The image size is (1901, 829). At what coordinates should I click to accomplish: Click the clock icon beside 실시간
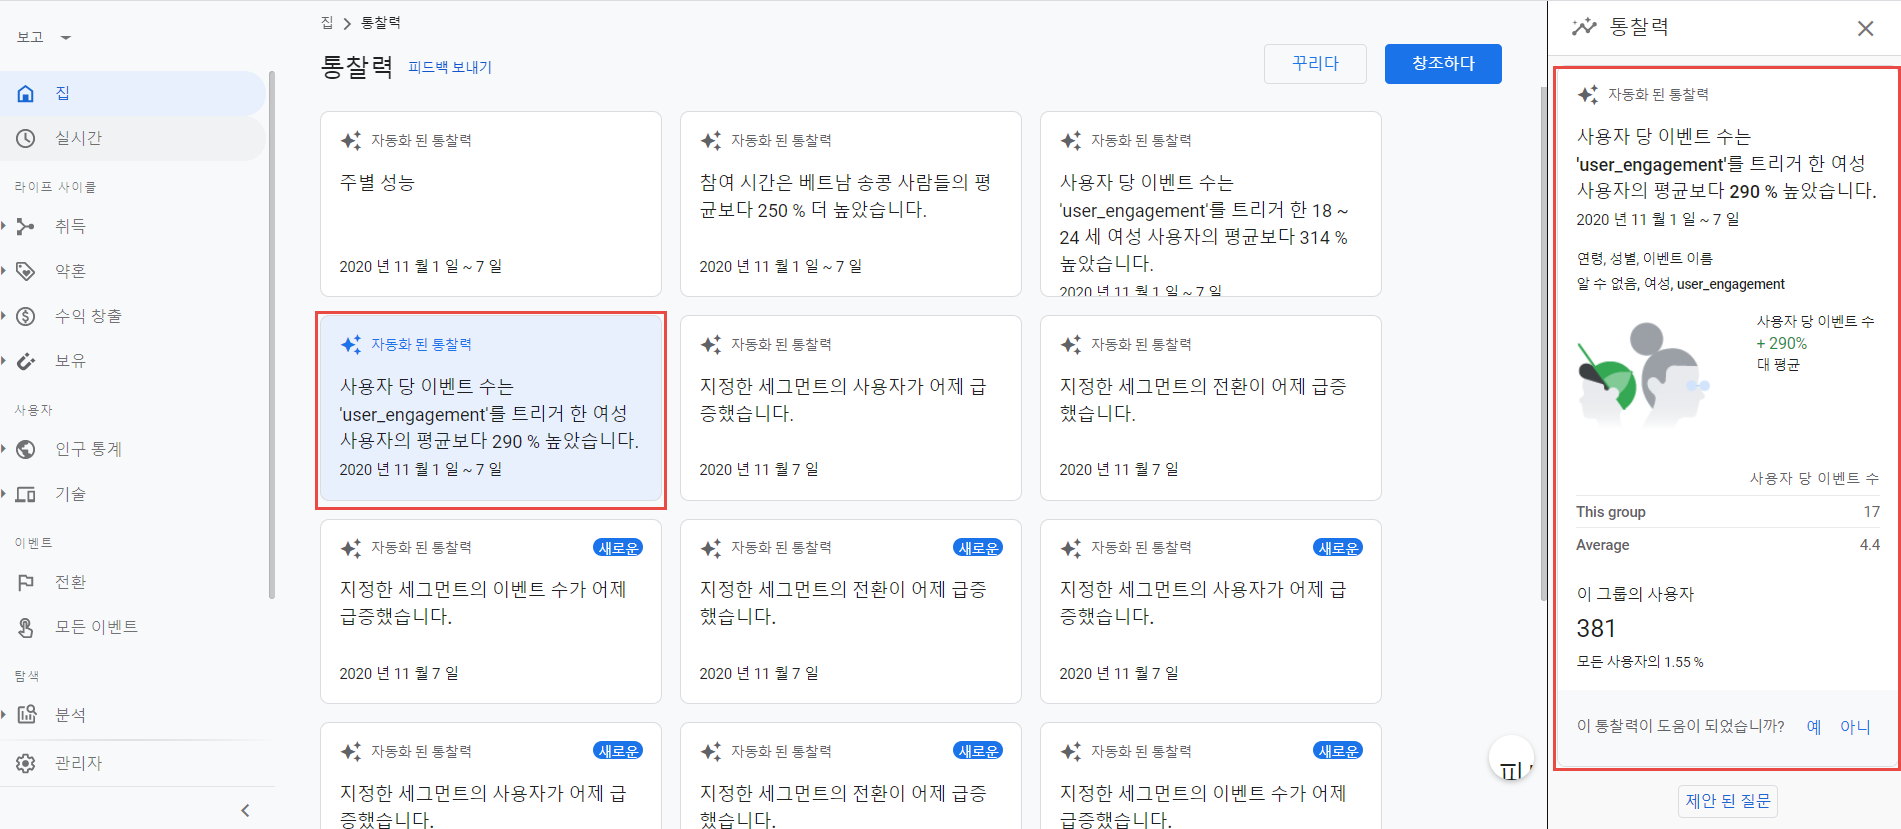point(26,138)
